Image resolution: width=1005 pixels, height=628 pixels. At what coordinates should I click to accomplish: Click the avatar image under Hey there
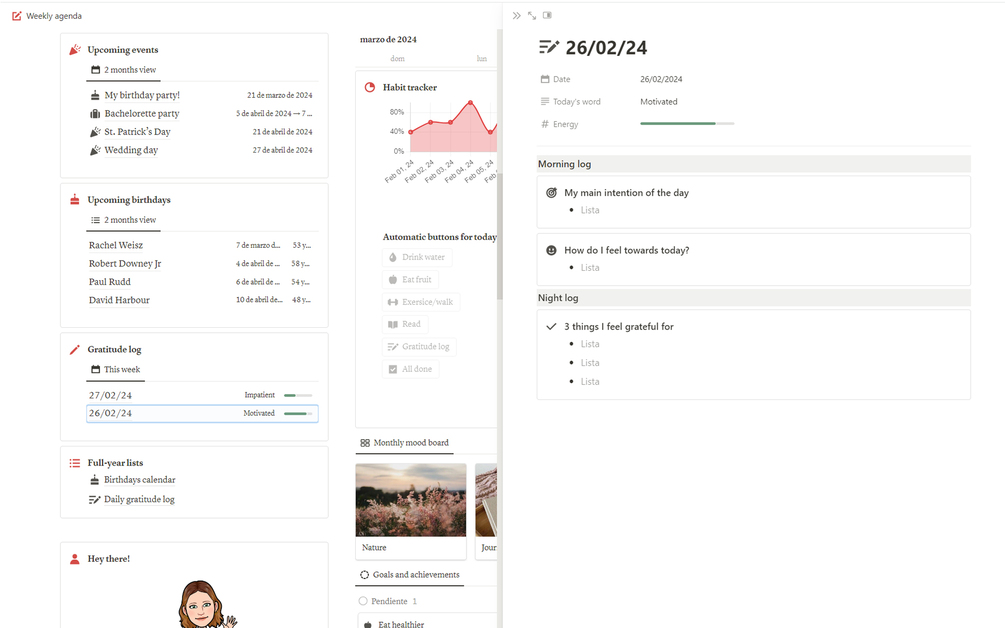click(x=206, y=604)
